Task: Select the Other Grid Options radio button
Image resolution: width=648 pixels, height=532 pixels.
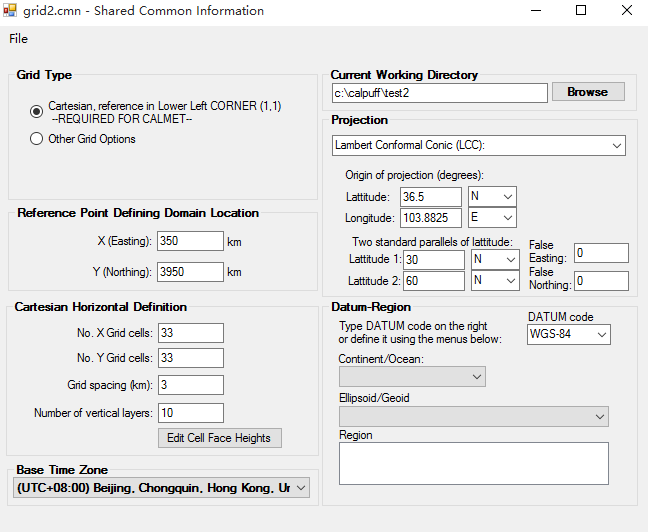Action: click(37, 139)
